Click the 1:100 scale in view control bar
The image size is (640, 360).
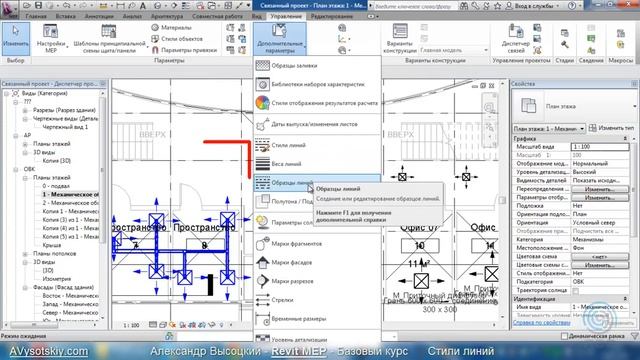(x=131, y=325)
